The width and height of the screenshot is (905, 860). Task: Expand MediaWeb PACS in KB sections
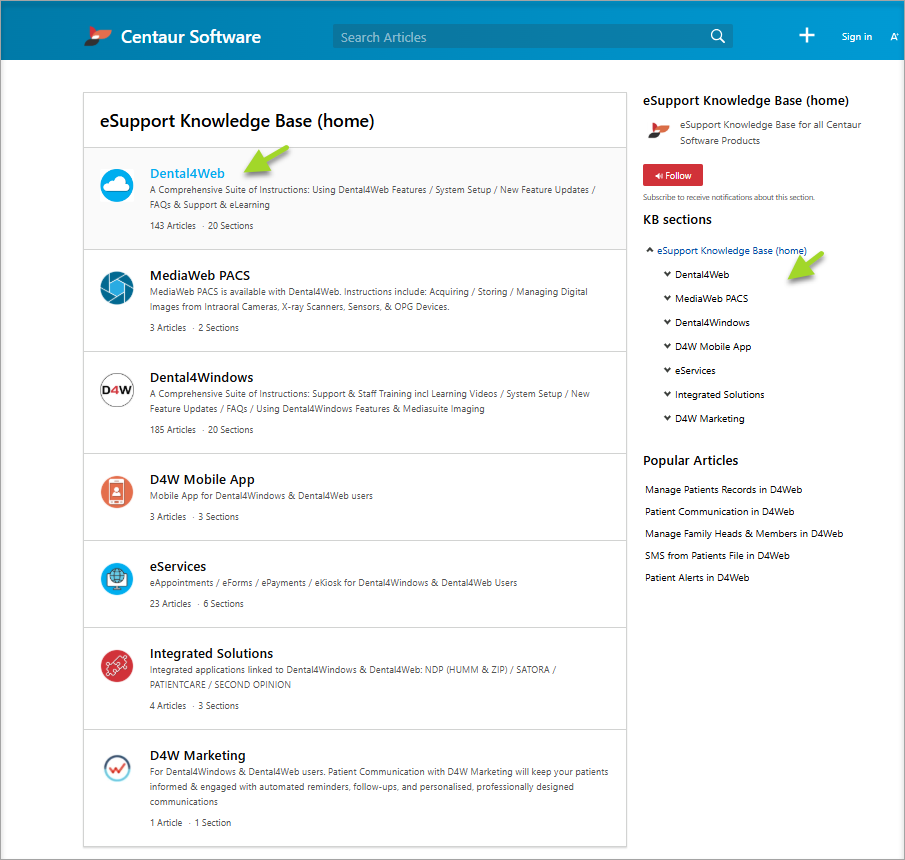click(x=667, y=298)
